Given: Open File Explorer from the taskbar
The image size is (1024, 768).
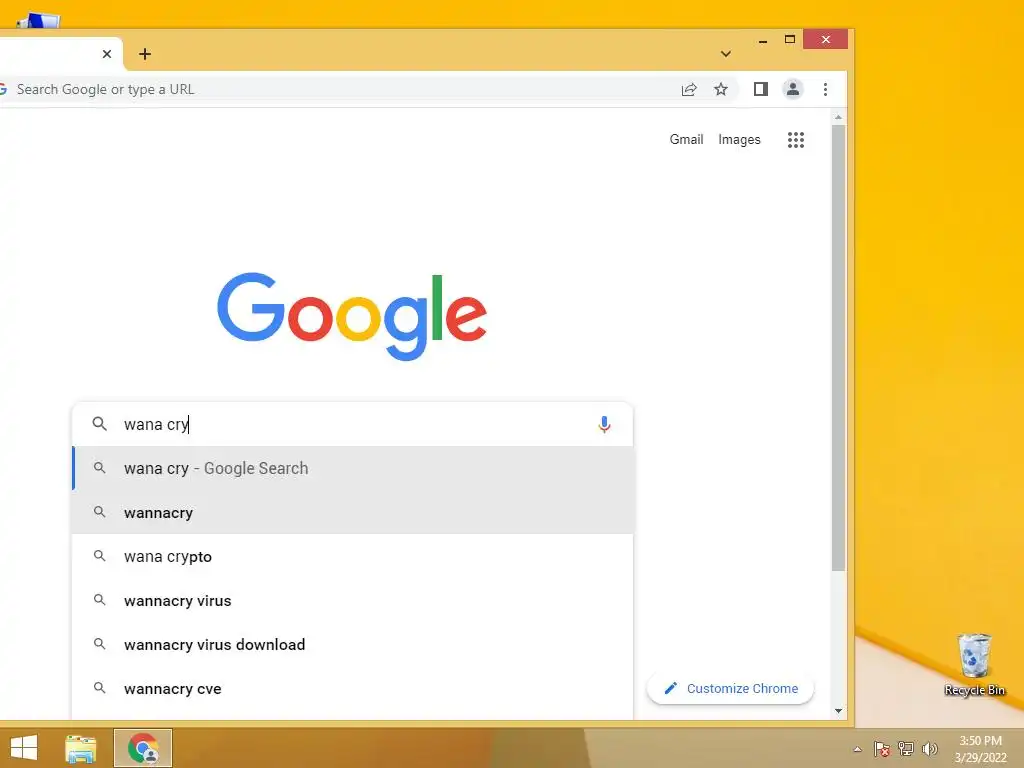Looking at the screenshot, I should point(80,748).
